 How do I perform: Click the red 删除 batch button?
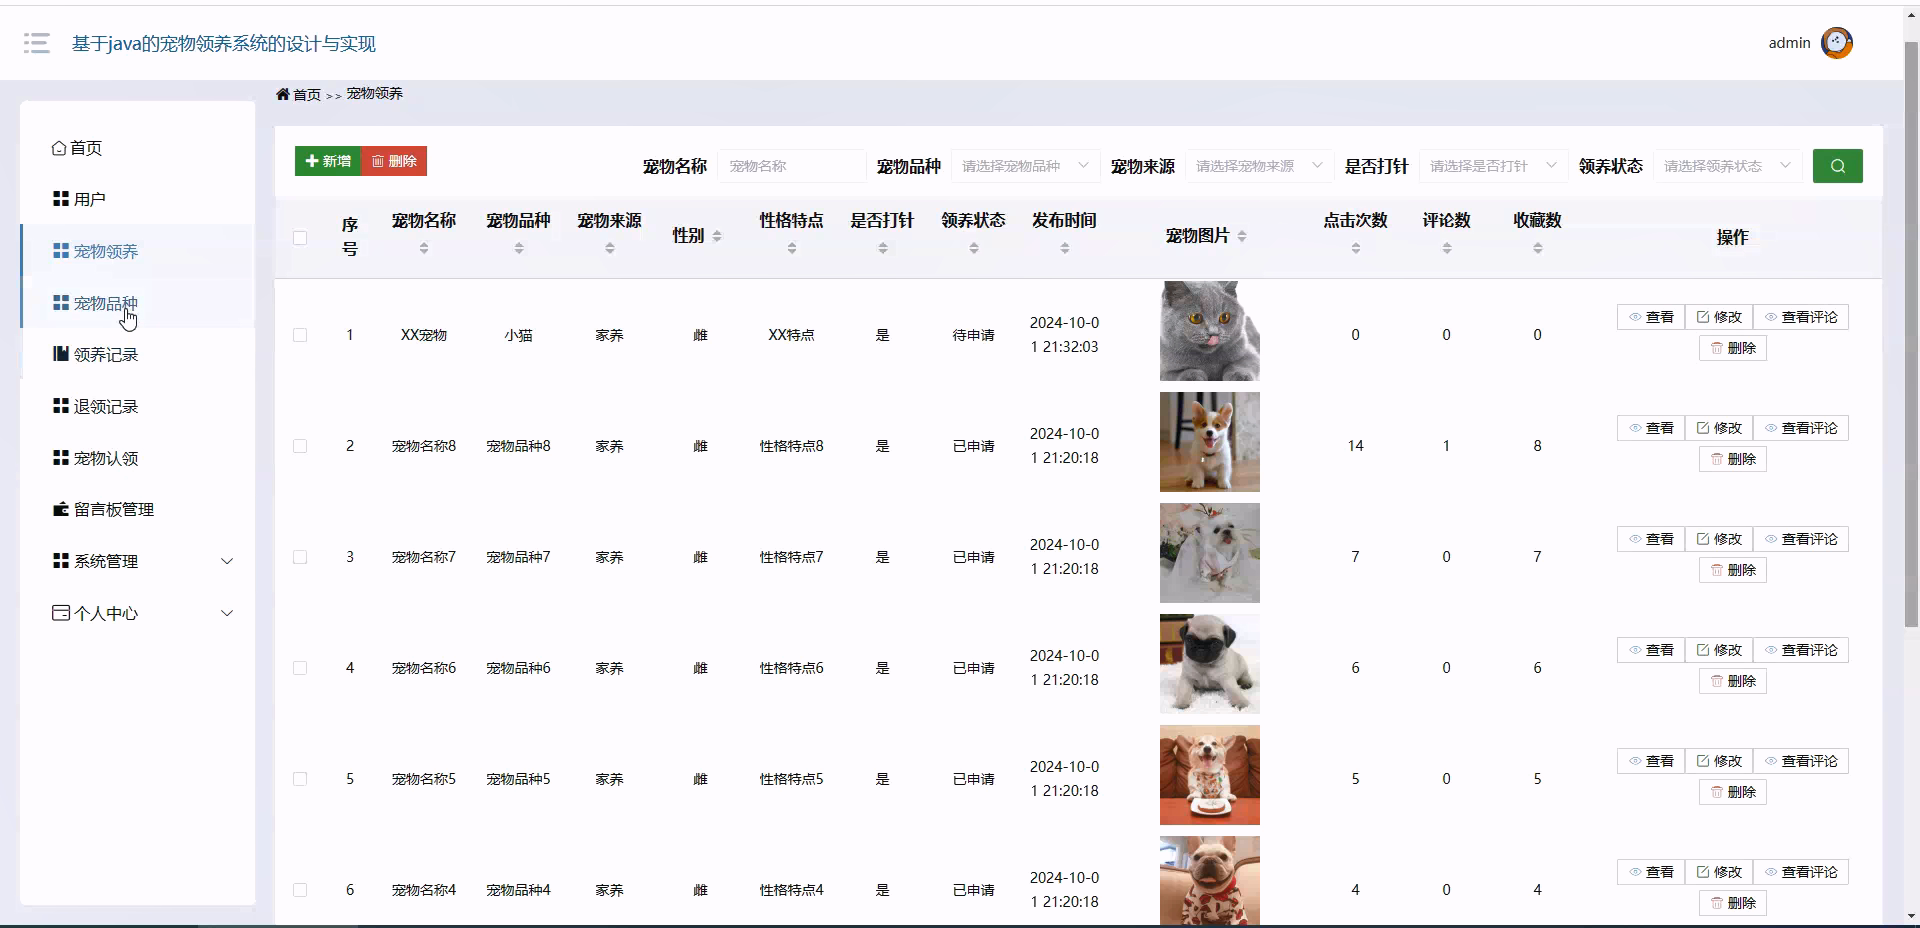click(394, 161)
